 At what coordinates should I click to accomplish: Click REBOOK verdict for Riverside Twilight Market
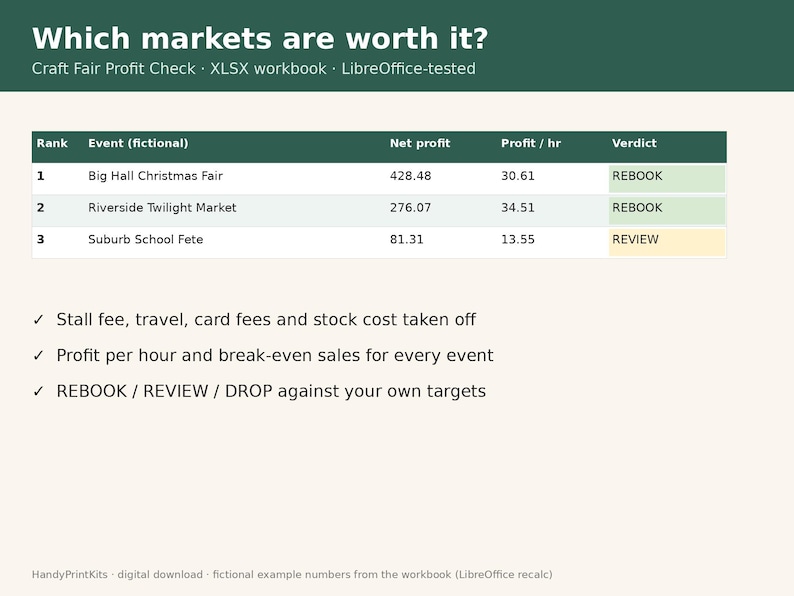pos(667,210)
